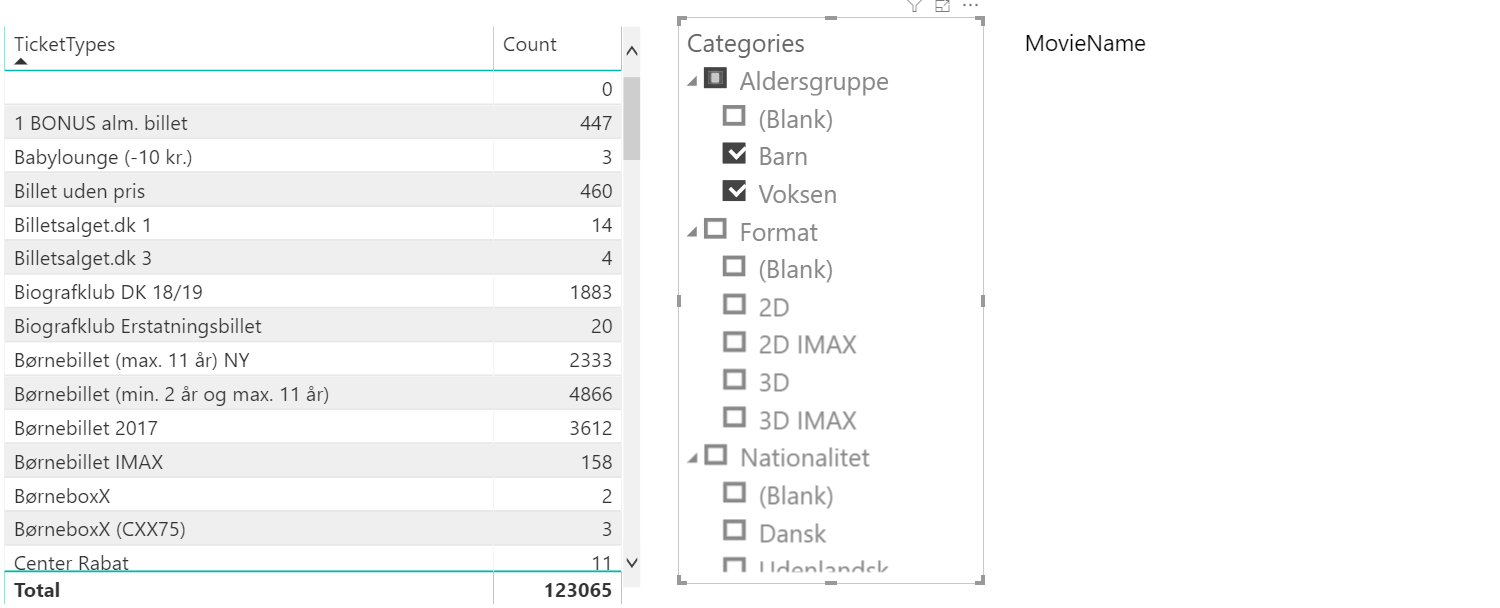Click the Total row label
This screenshot has height=608, width=1500.
pyautogui.click(x=37, y=590)
